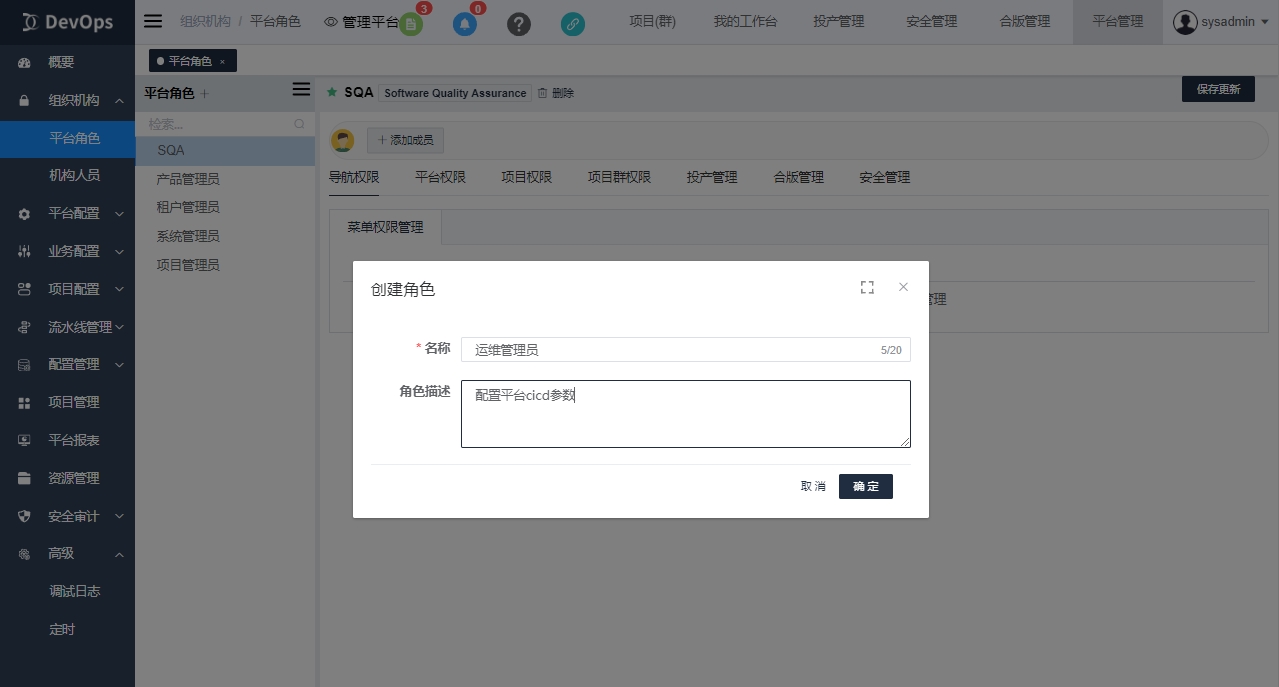Image resolution: width=1279 pixels, height=687 pixels.
Task: Open the blue bell alerts icon
Action: (x=465, y=25)
